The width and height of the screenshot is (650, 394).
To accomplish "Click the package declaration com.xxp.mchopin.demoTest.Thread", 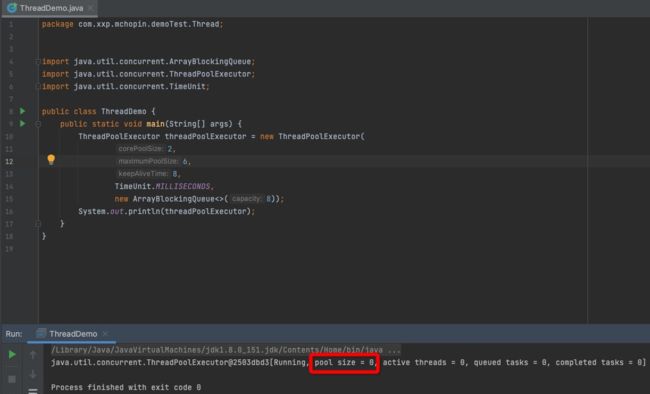I will [x=151, y=24].
